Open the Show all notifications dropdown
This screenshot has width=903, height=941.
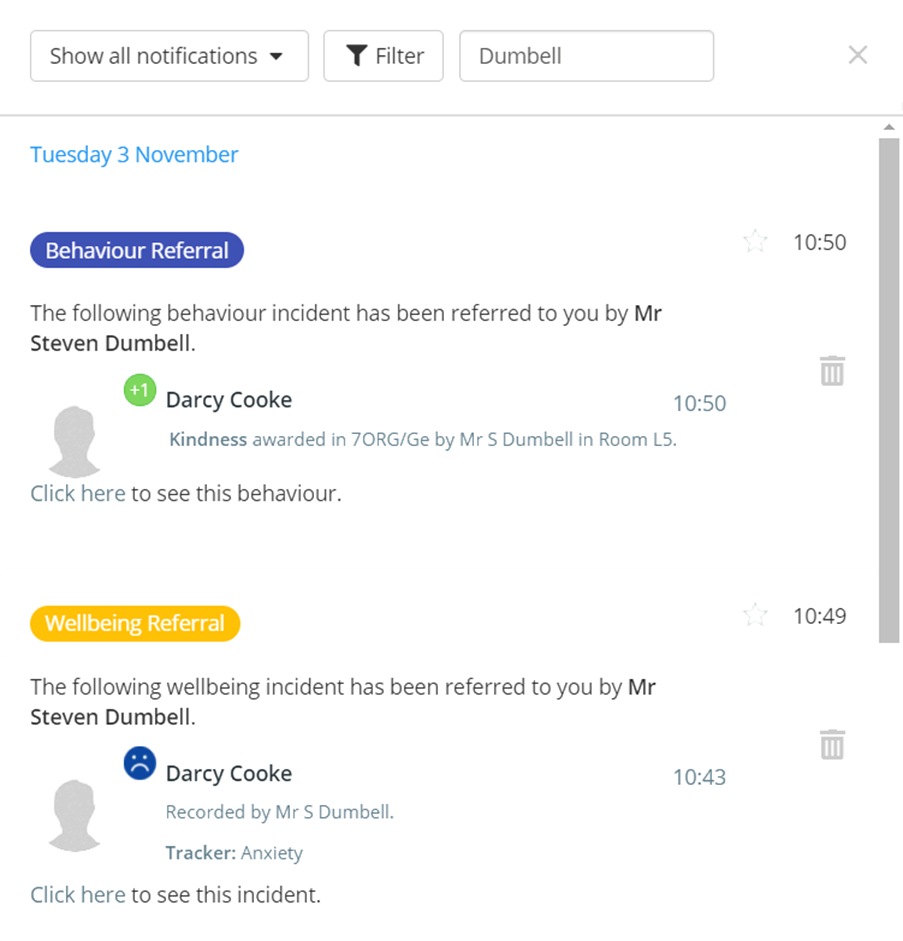point(168,56)
